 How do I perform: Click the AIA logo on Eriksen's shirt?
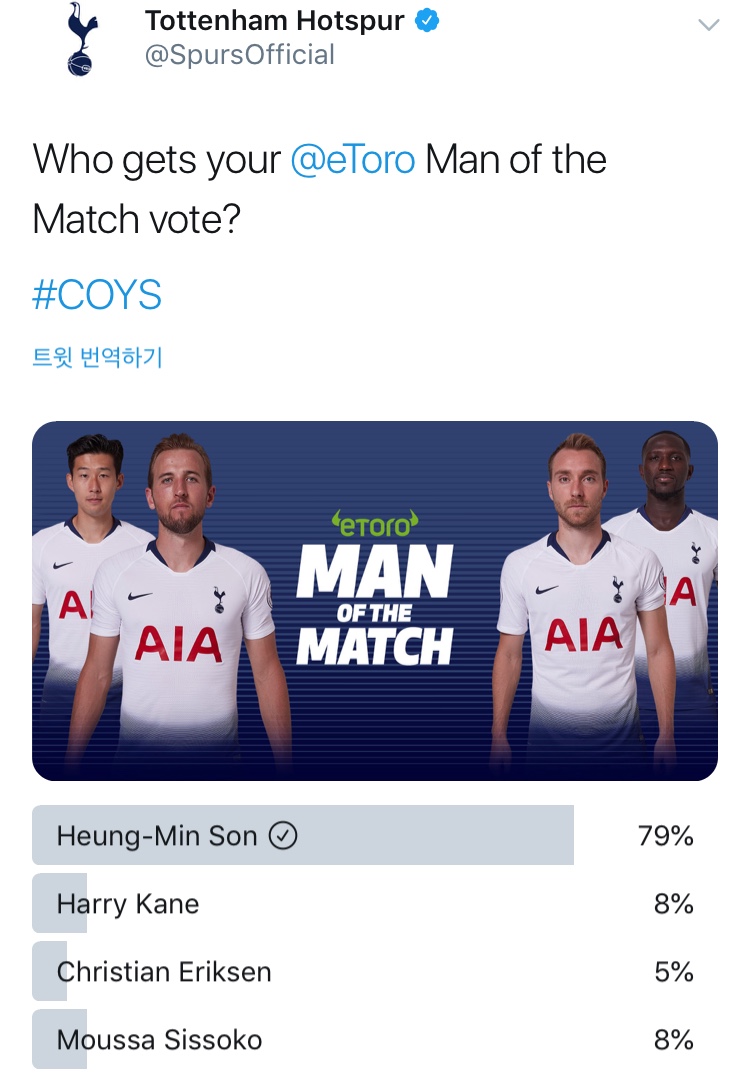582,635
